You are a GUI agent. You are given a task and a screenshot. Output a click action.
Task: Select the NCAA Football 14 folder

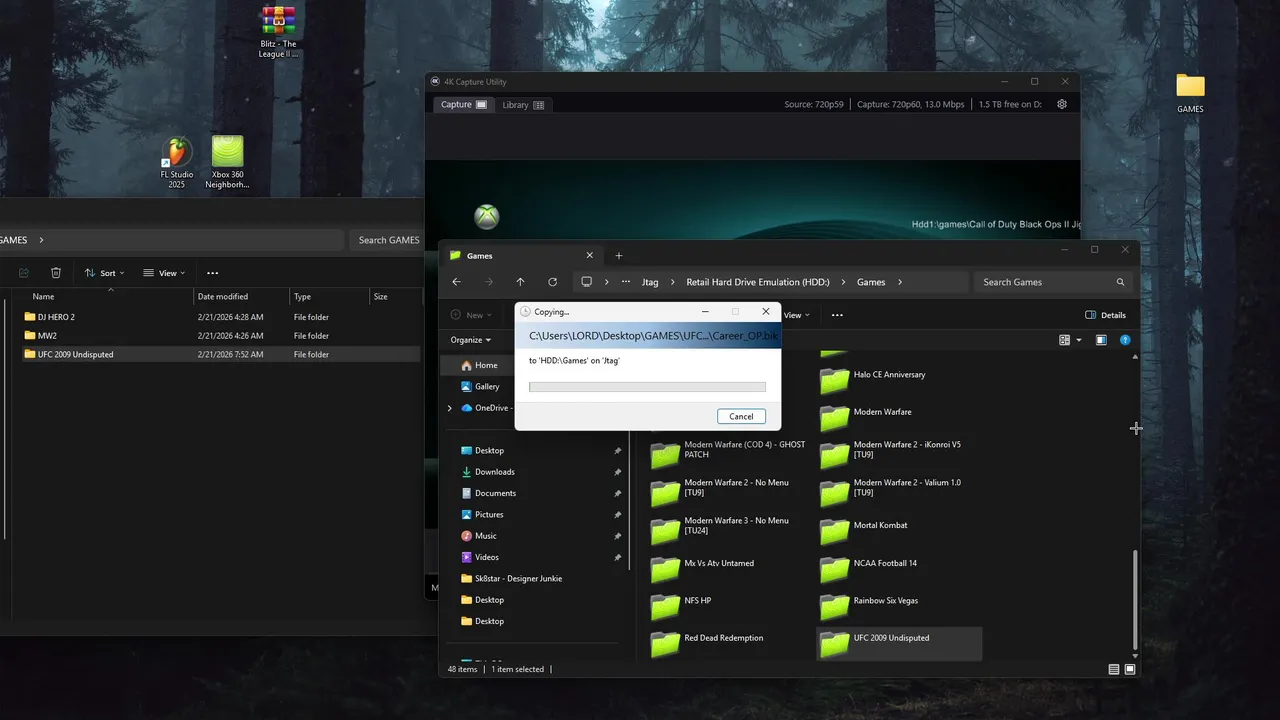[x=898, y=568]
